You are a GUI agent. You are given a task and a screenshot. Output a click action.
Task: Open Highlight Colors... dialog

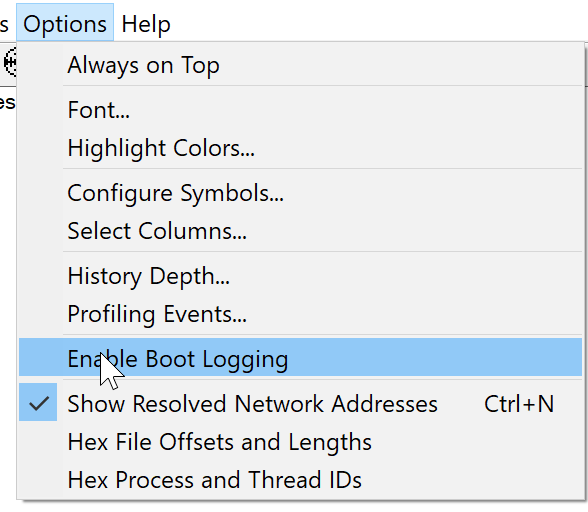300,148
